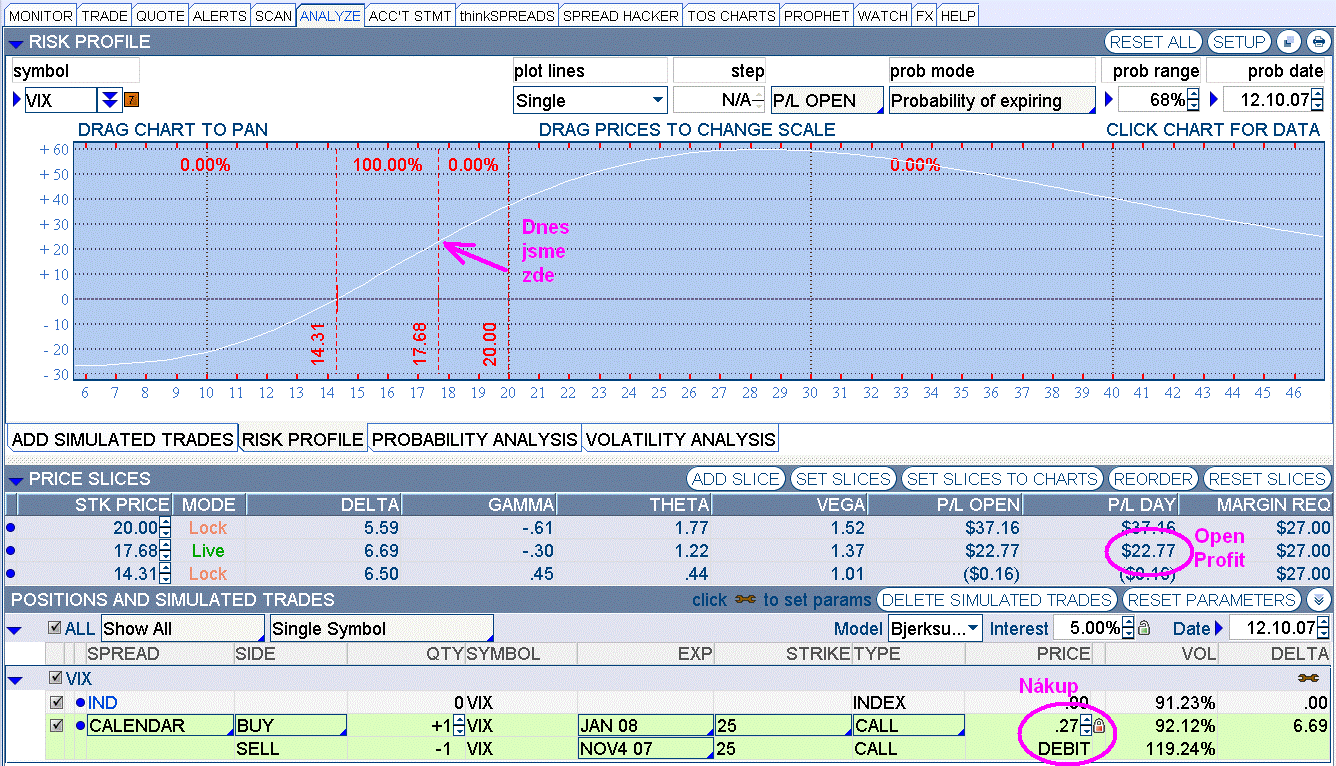
Task: Open the symbol lookup double-arrow beside VIX
Action: pos(109,100)
